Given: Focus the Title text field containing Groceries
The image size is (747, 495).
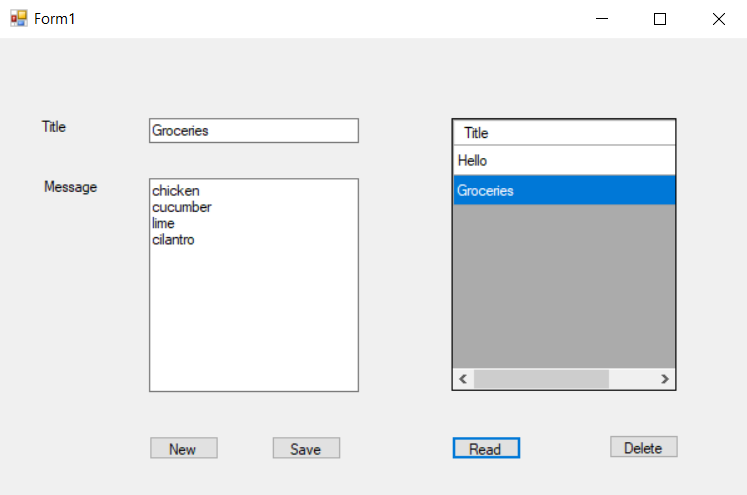Looking at the screenshot, I should [254, 131].
